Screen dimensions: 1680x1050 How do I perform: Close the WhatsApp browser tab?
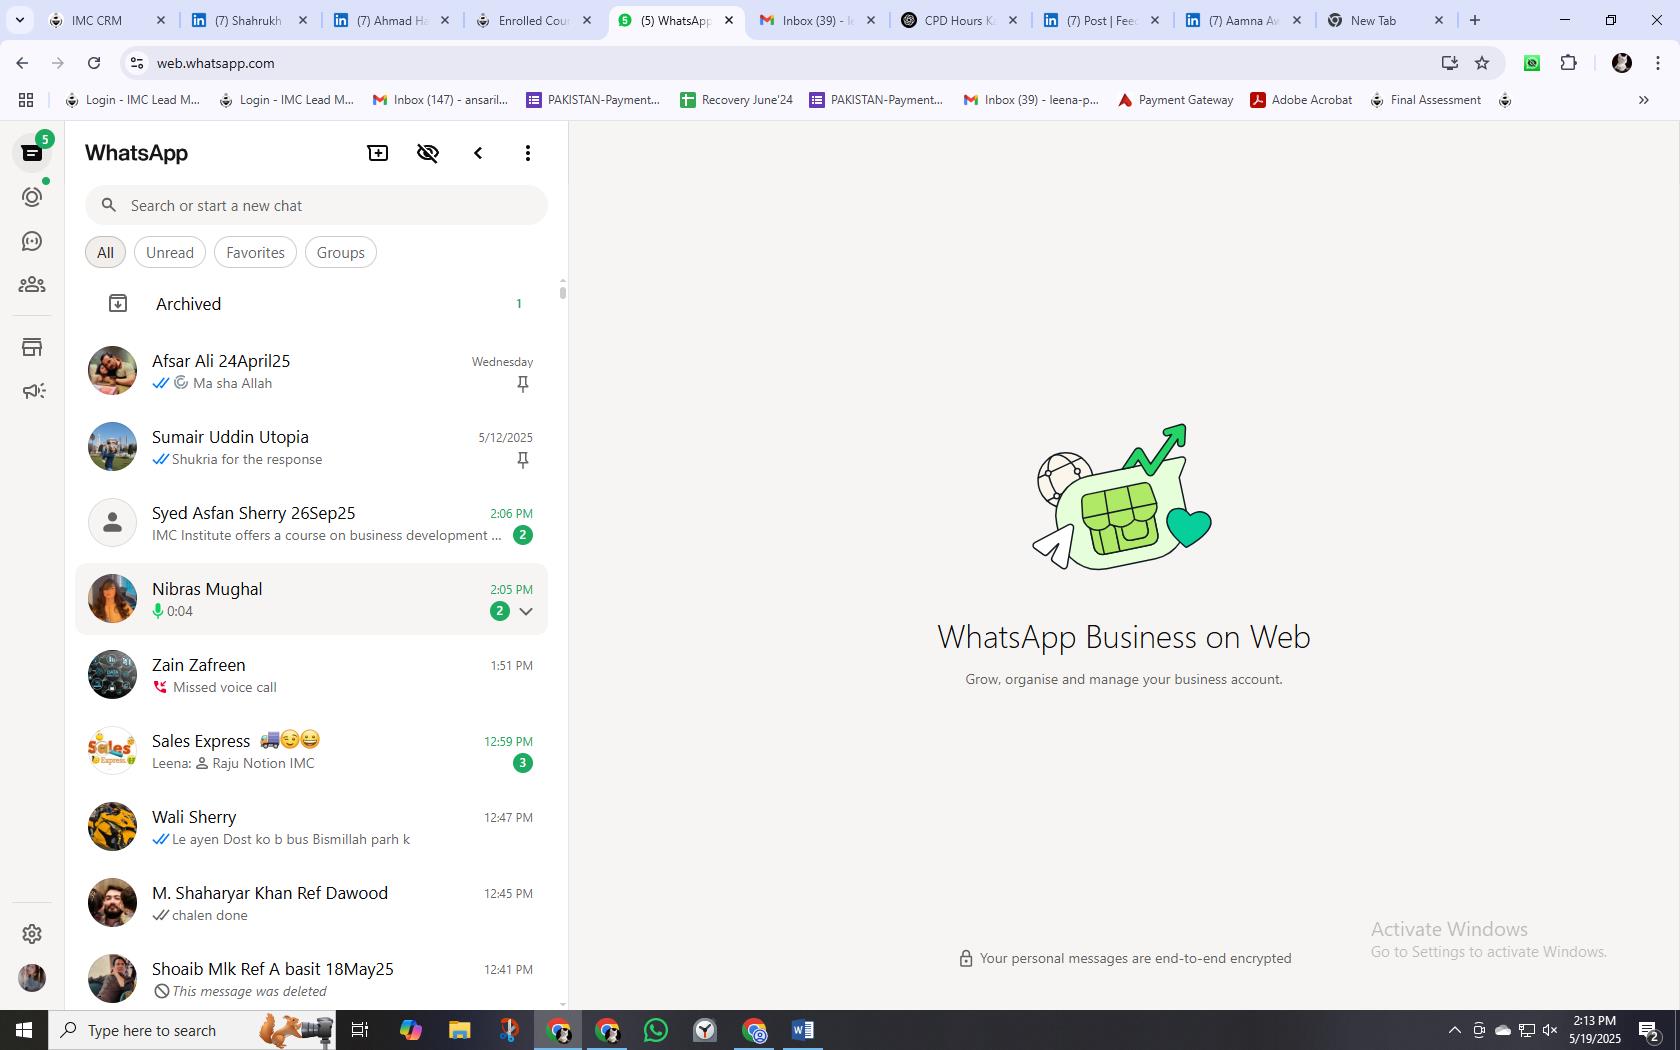pyautogui.click(x=729, y=20)
